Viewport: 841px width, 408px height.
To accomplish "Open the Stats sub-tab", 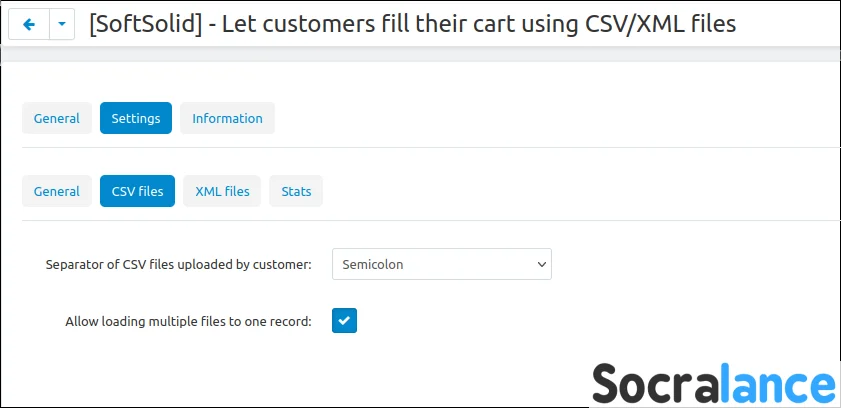I will click(x=296, y=191).
